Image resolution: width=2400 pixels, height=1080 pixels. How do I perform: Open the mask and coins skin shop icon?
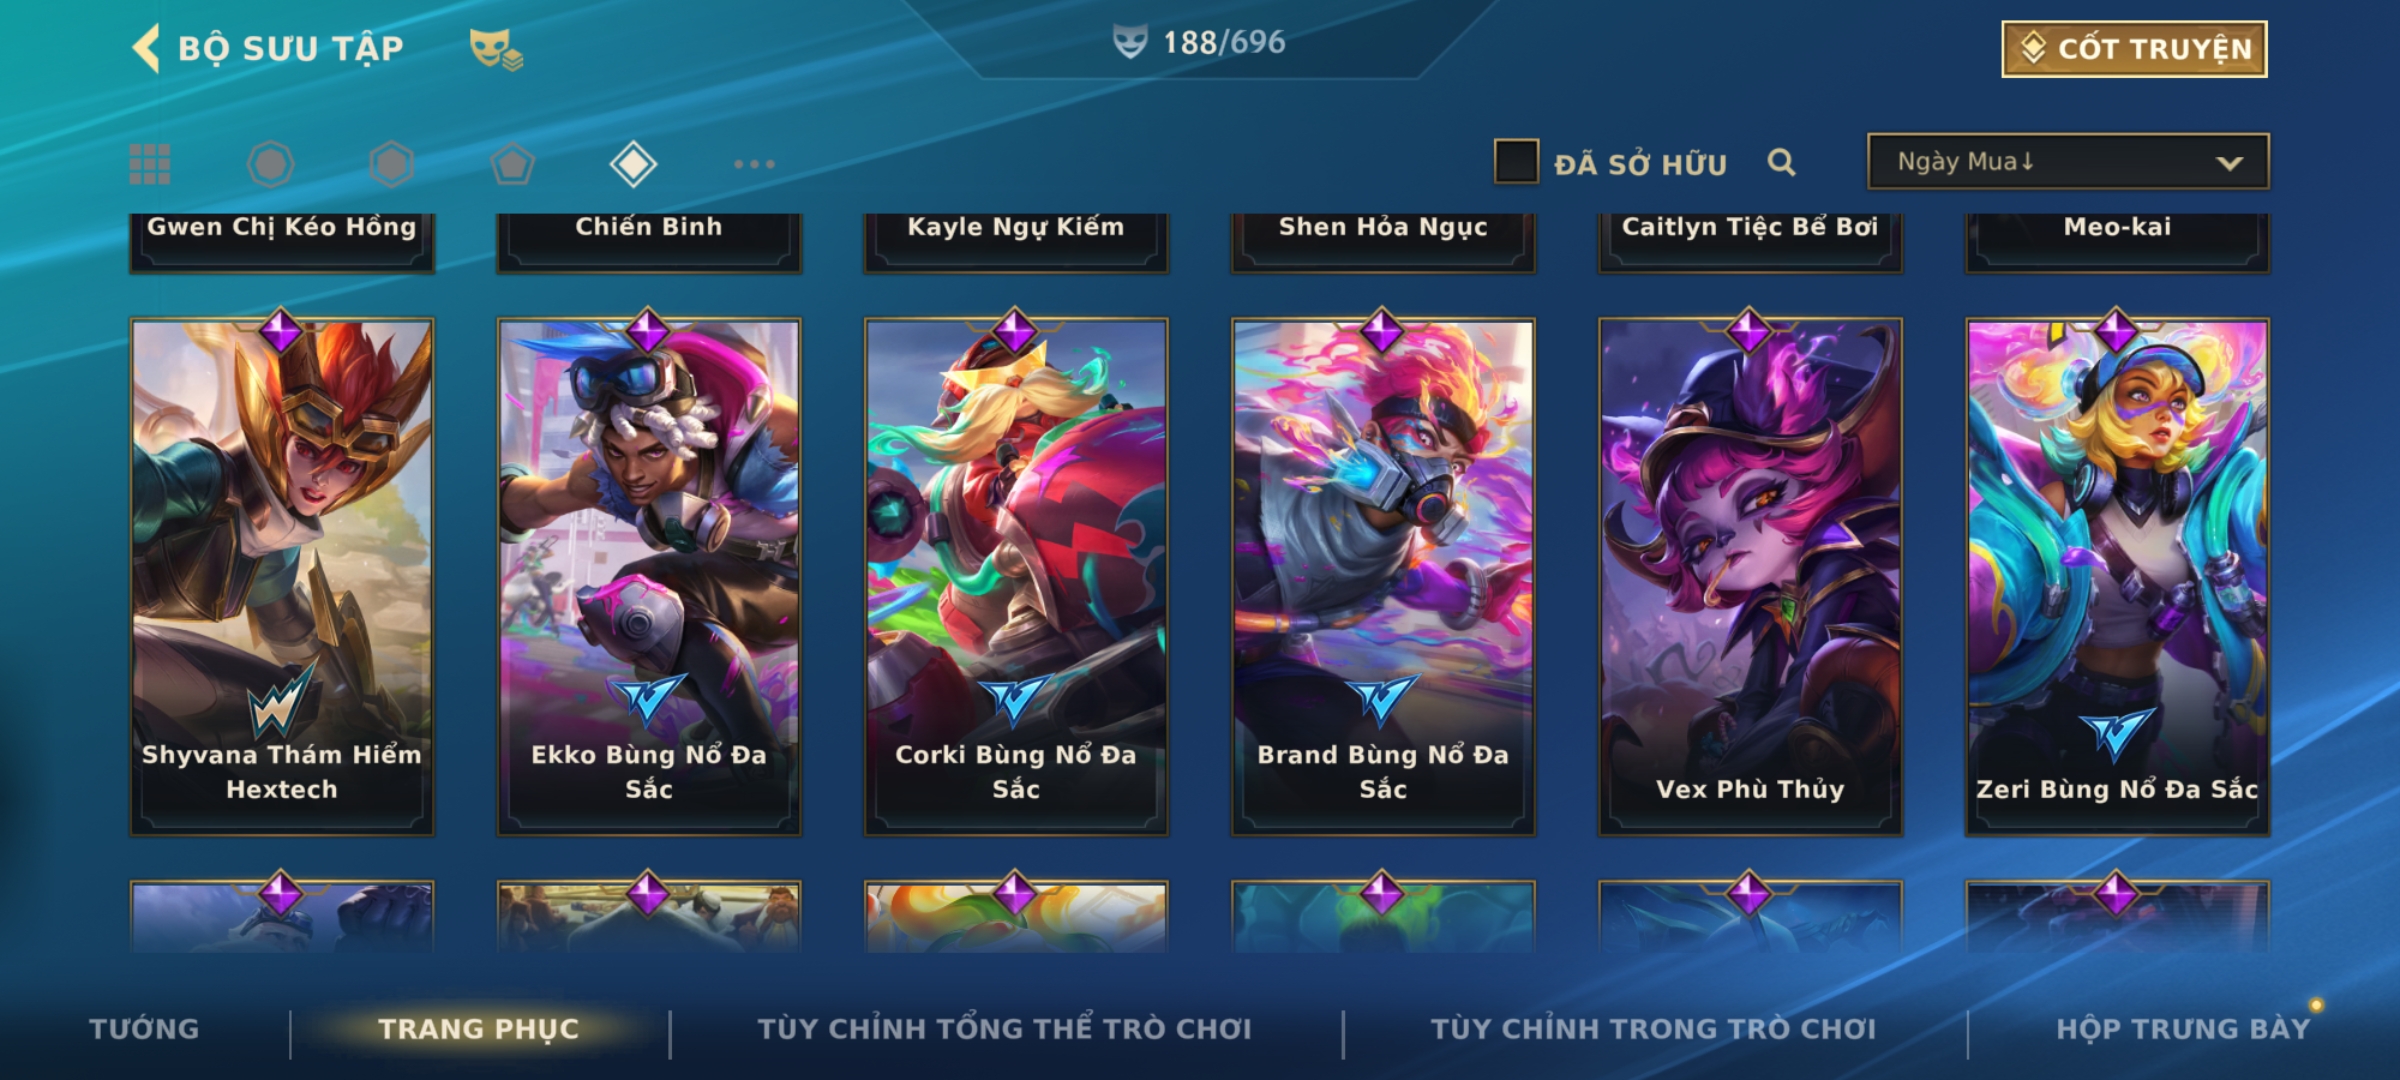tap(496, 49)
